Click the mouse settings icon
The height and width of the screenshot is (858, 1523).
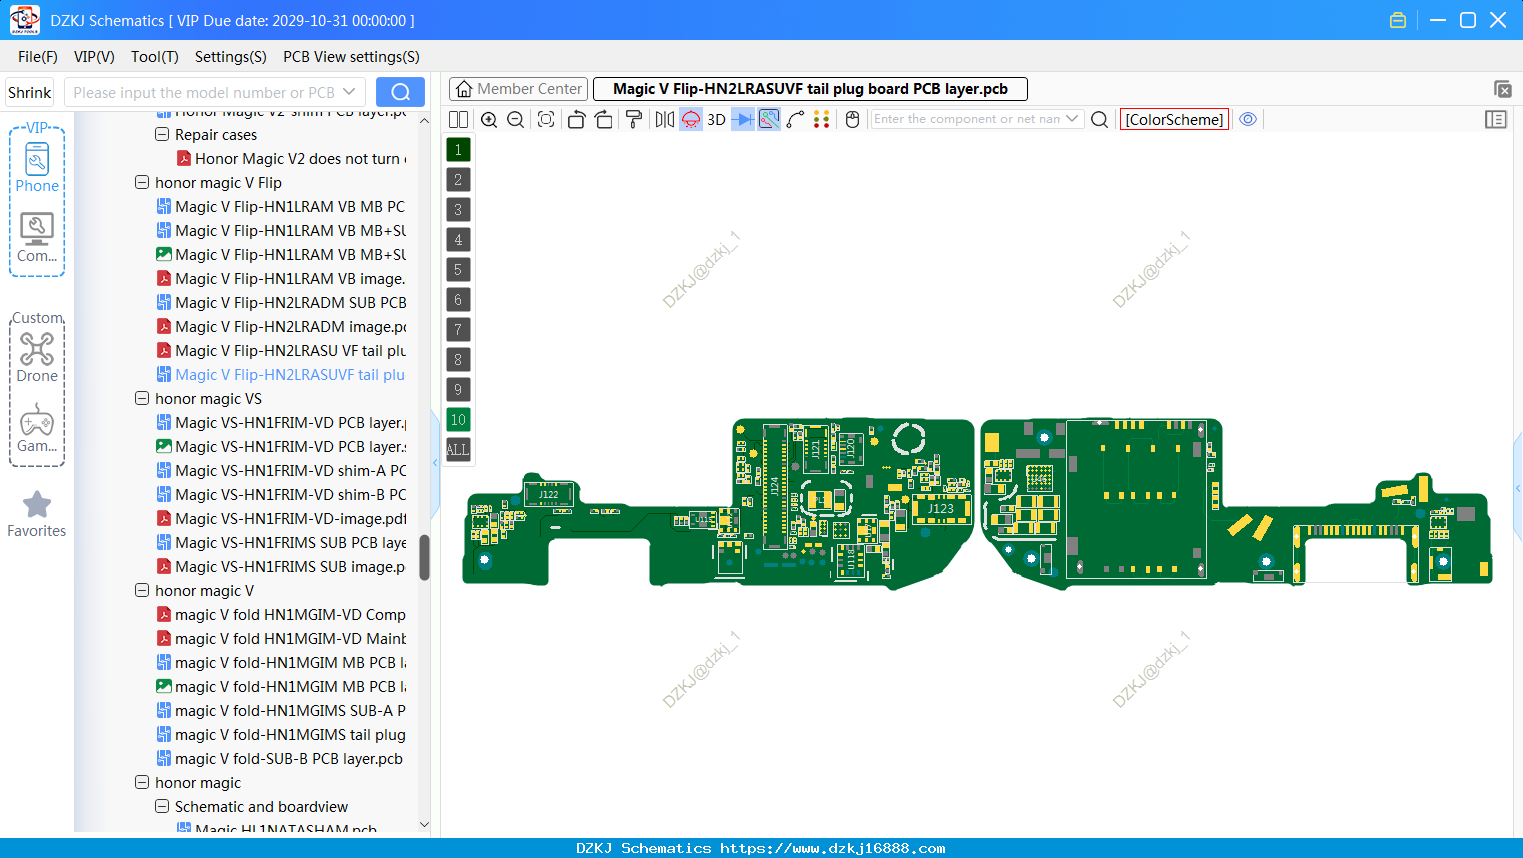click(852, 119)
